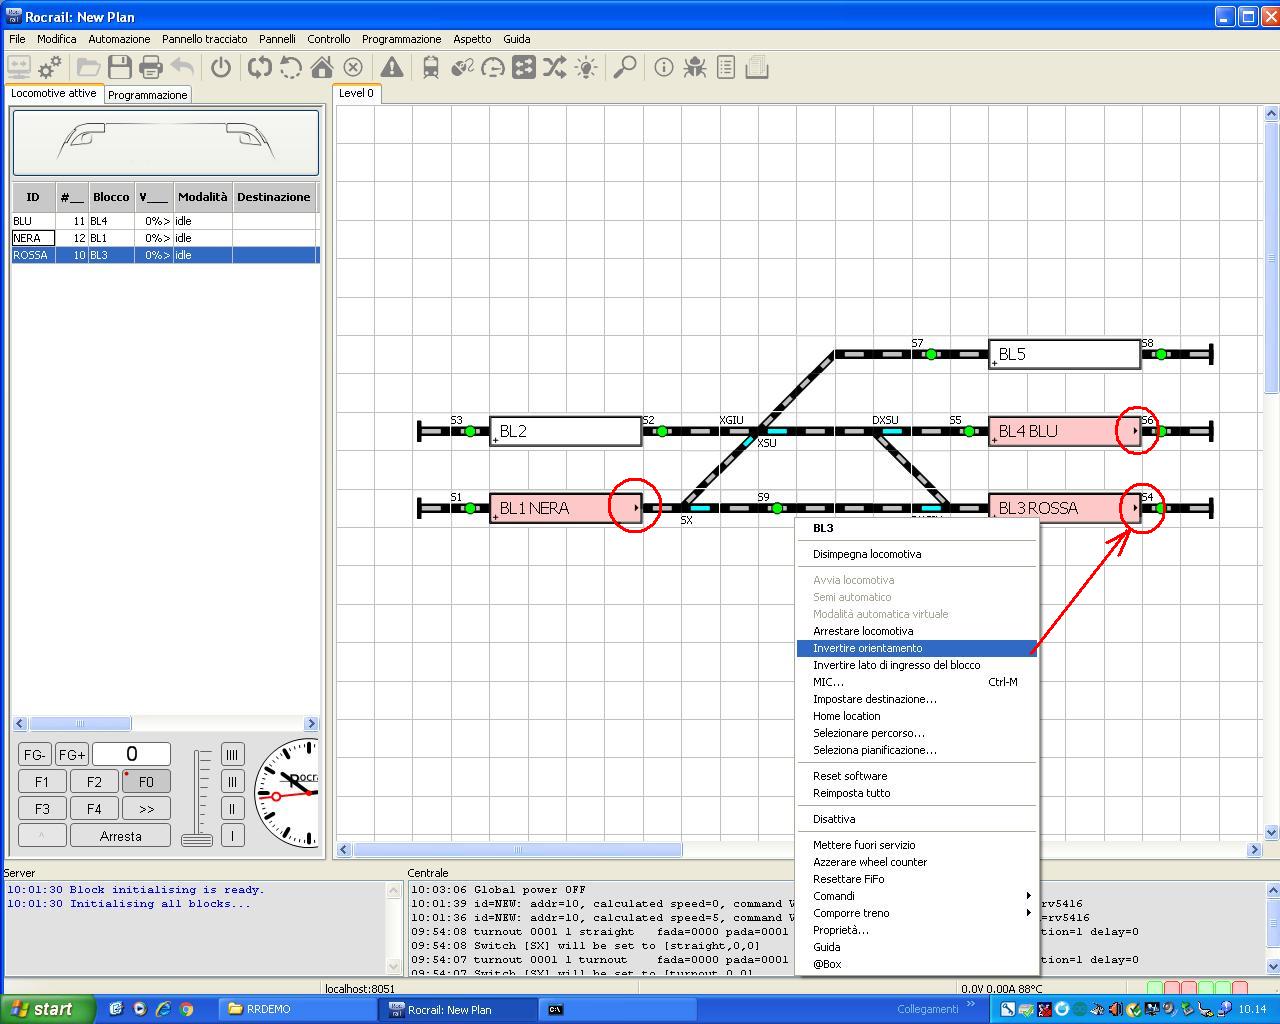Open a plan with the folder icon

pyautogui.click(x=89, y=67)
